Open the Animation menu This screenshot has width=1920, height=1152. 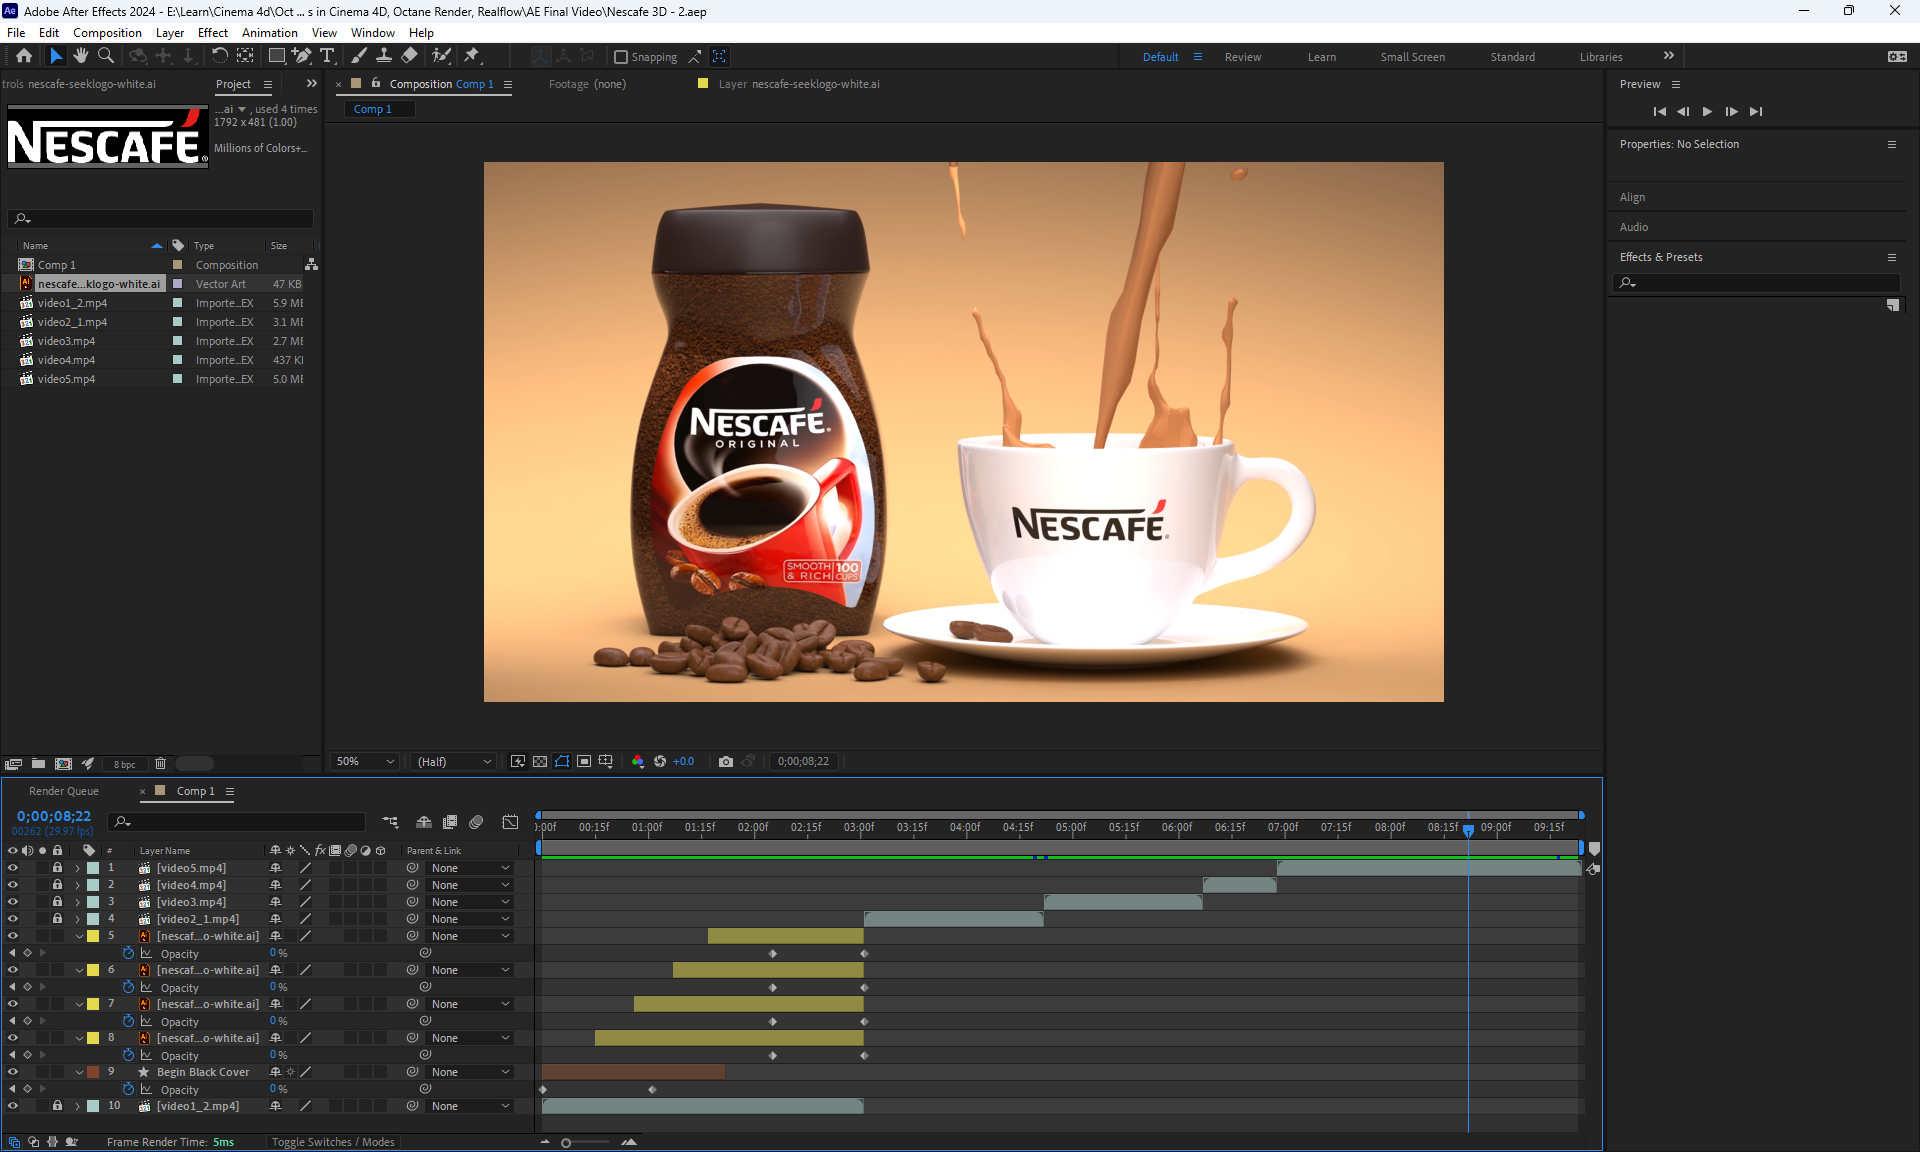point(269,32)
